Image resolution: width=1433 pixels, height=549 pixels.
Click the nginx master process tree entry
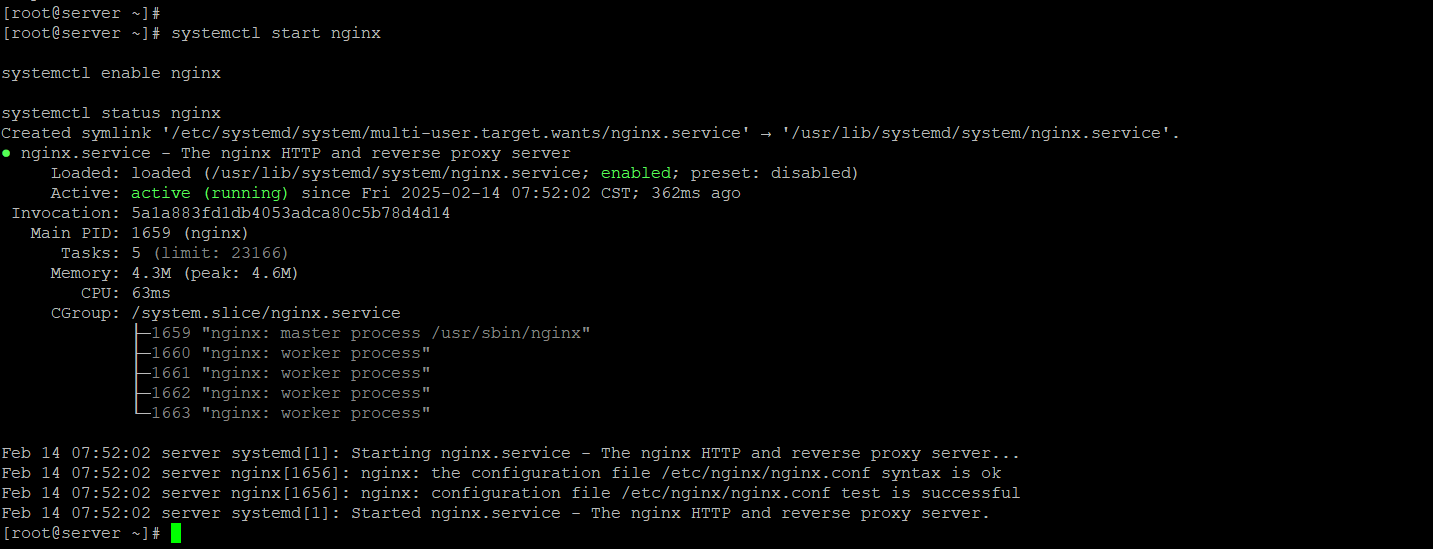pos(361,333)
